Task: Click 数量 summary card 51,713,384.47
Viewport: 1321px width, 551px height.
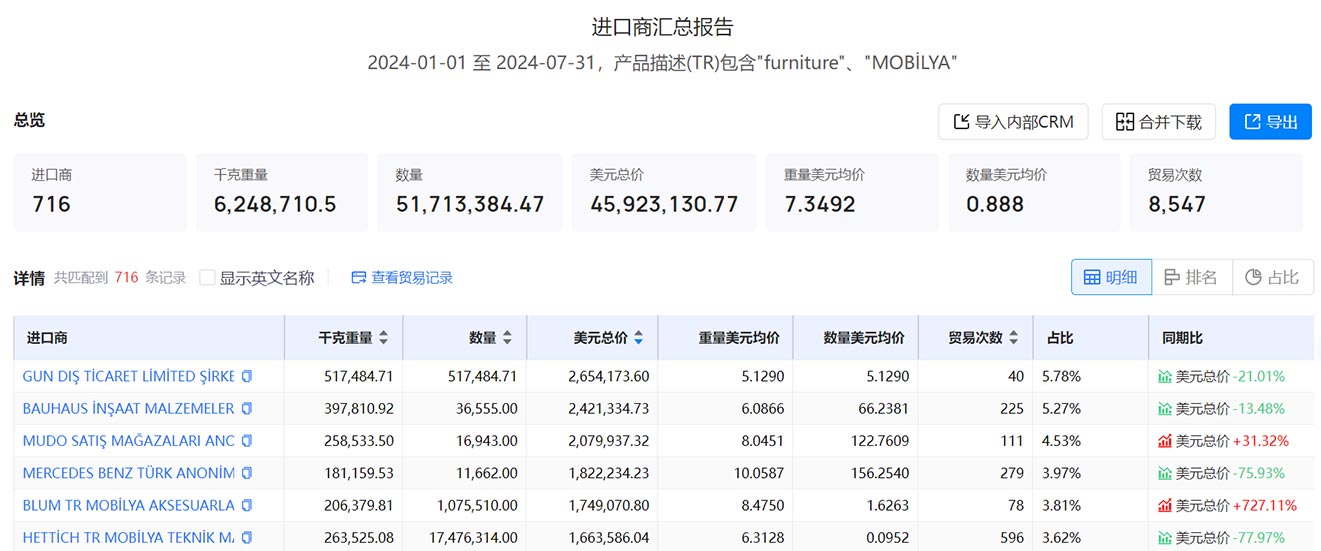Action: 470,192
